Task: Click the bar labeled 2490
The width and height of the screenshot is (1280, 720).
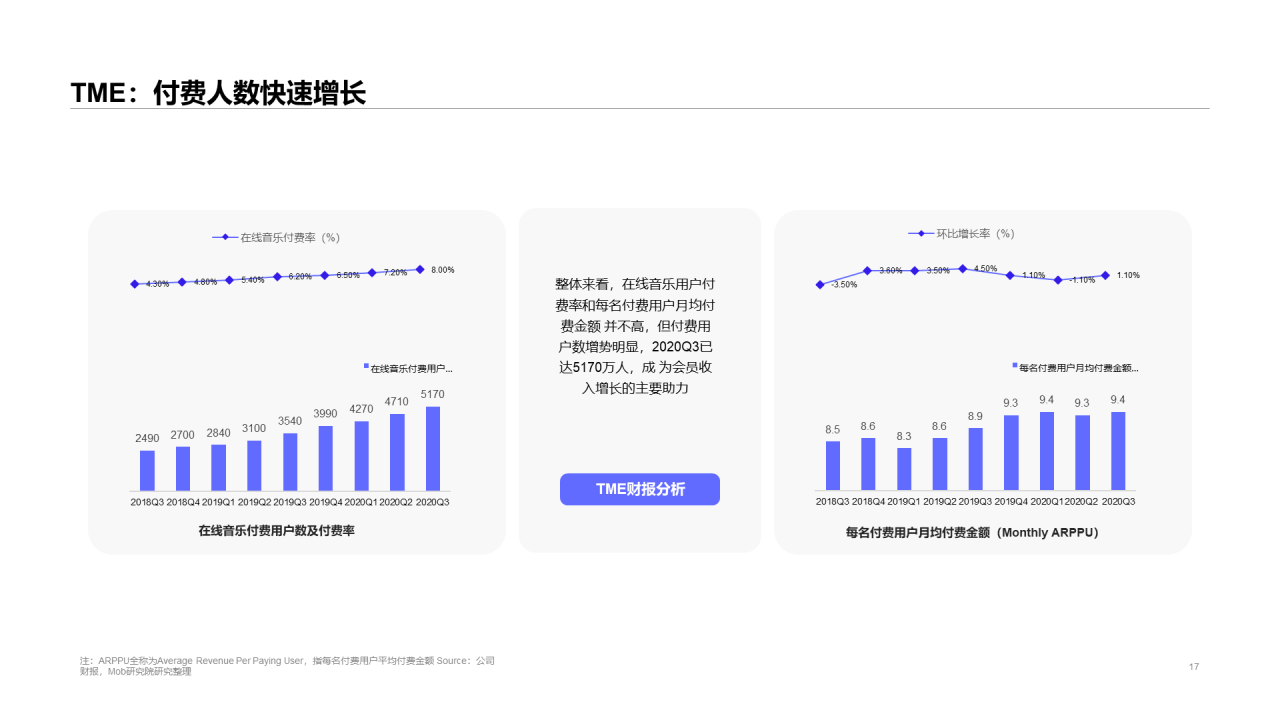Action: (x=147, y=470)
